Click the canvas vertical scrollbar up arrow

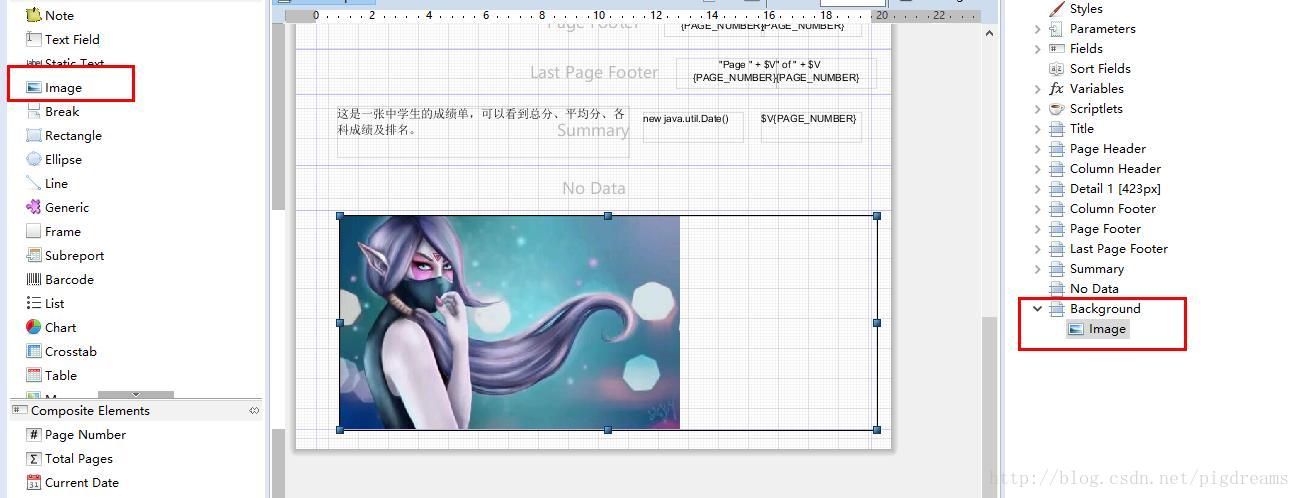point(990,33)
